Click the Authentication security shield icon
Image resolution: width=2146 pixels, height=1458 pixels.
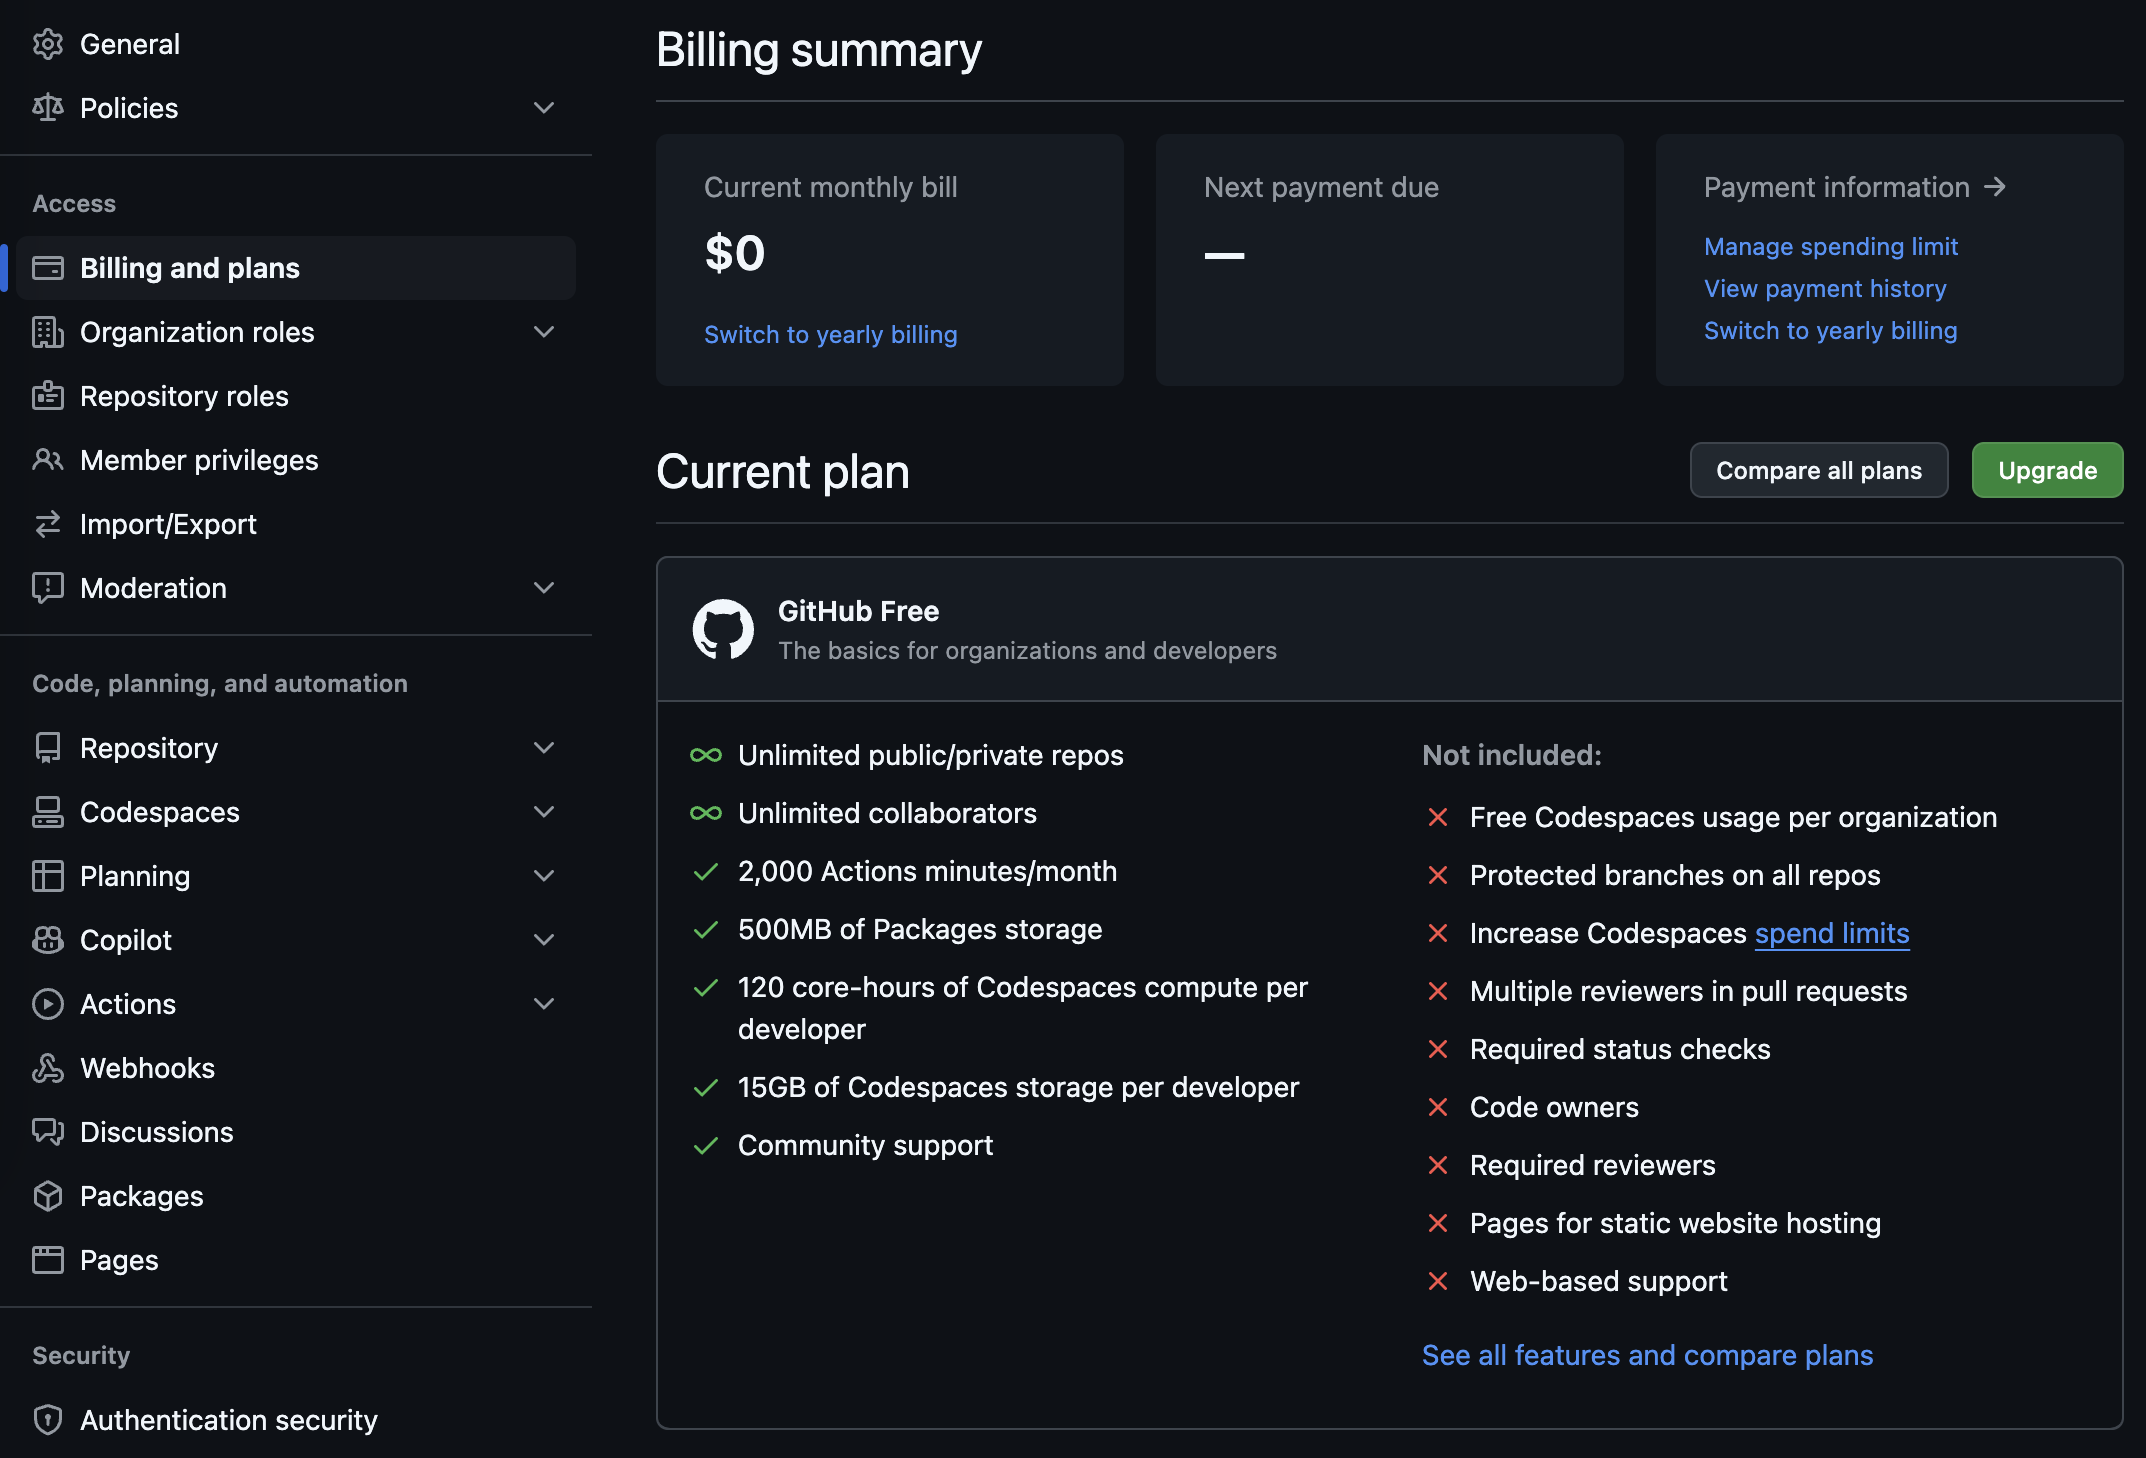click(x=47, y=1420)
